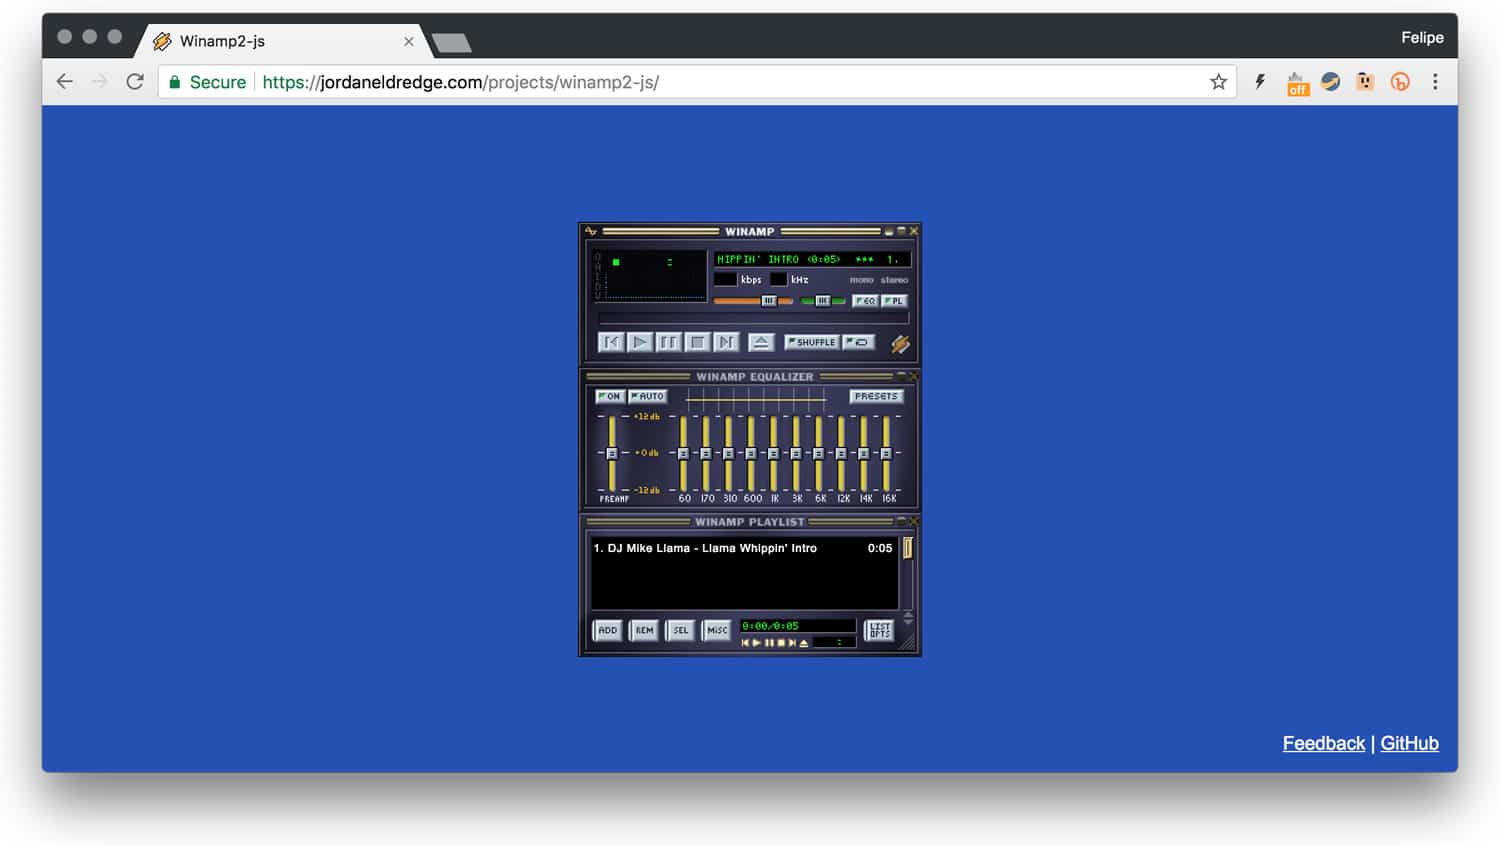Skip to the next track
Image resolution: width=1500 pixels, height=845 pixels.
(724, 342)
